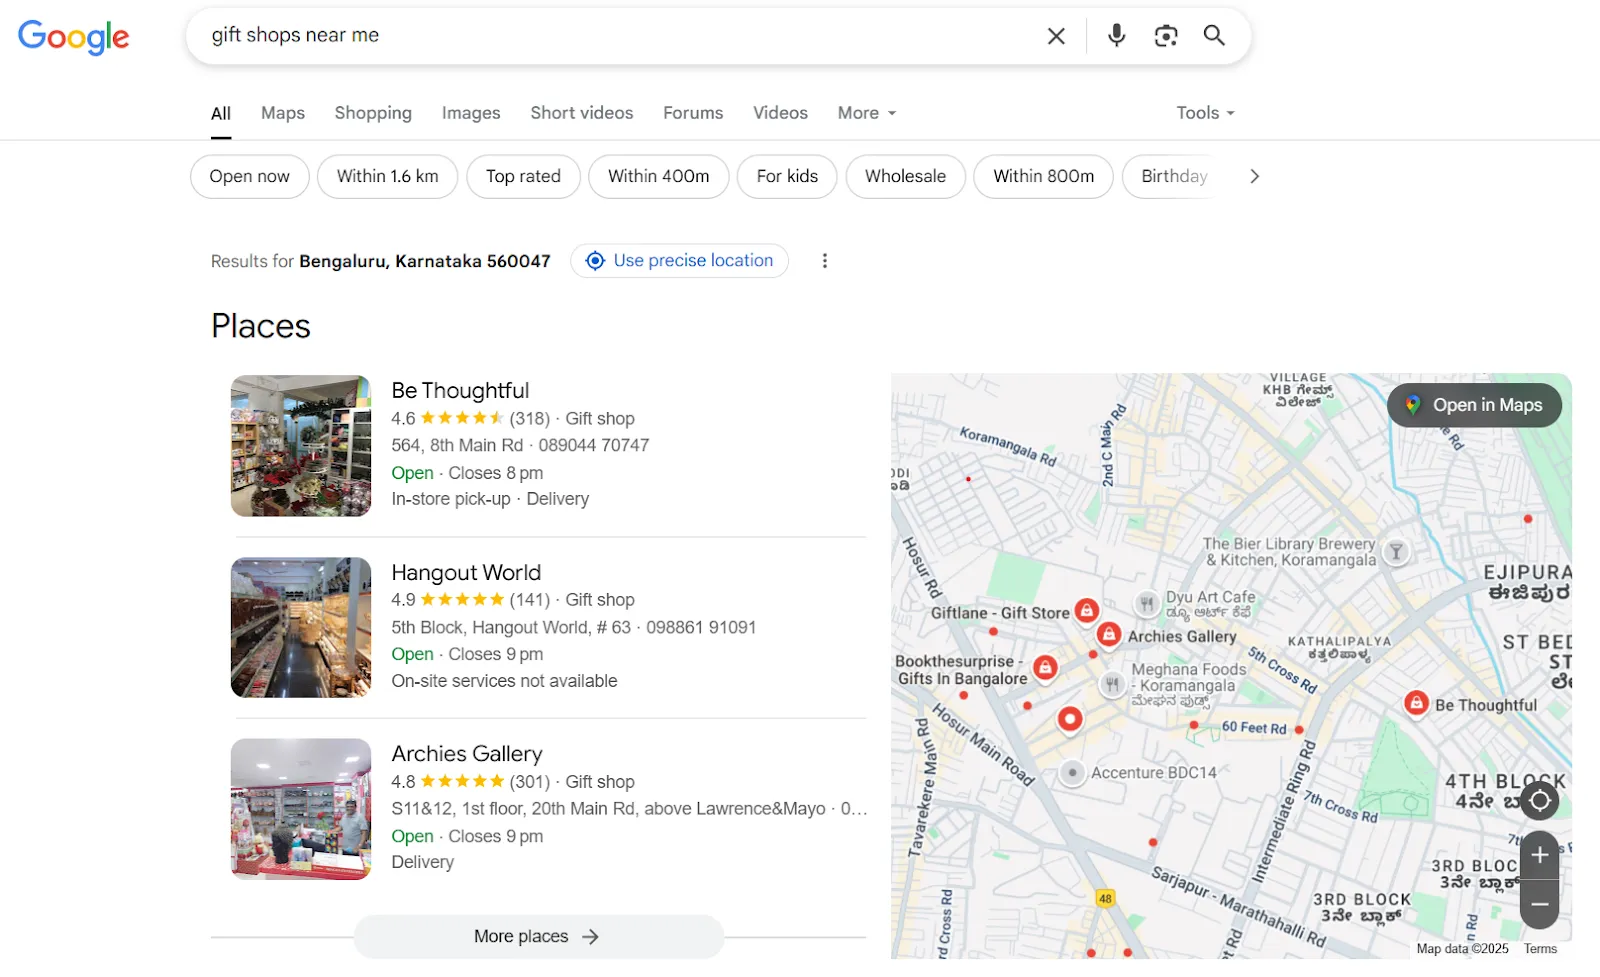Click Use precise location button

680,261
